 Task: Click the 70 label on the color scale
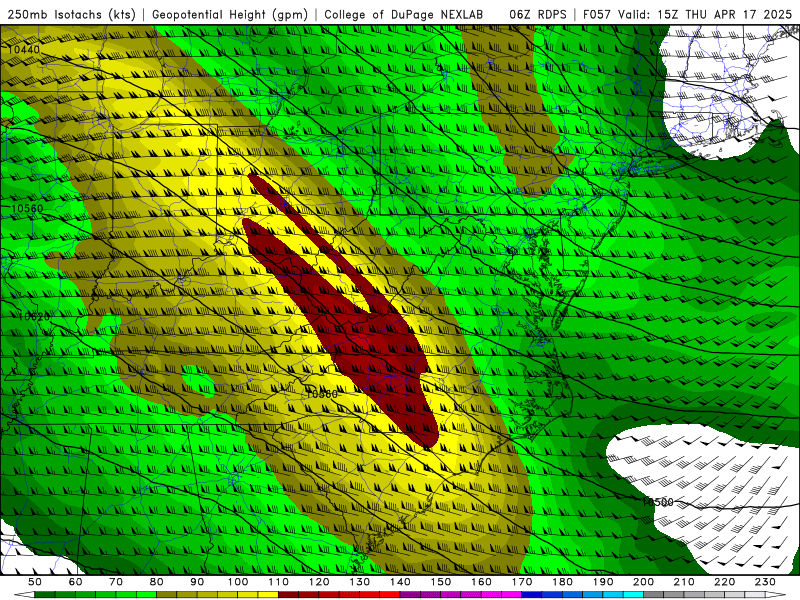coord(116,582)
